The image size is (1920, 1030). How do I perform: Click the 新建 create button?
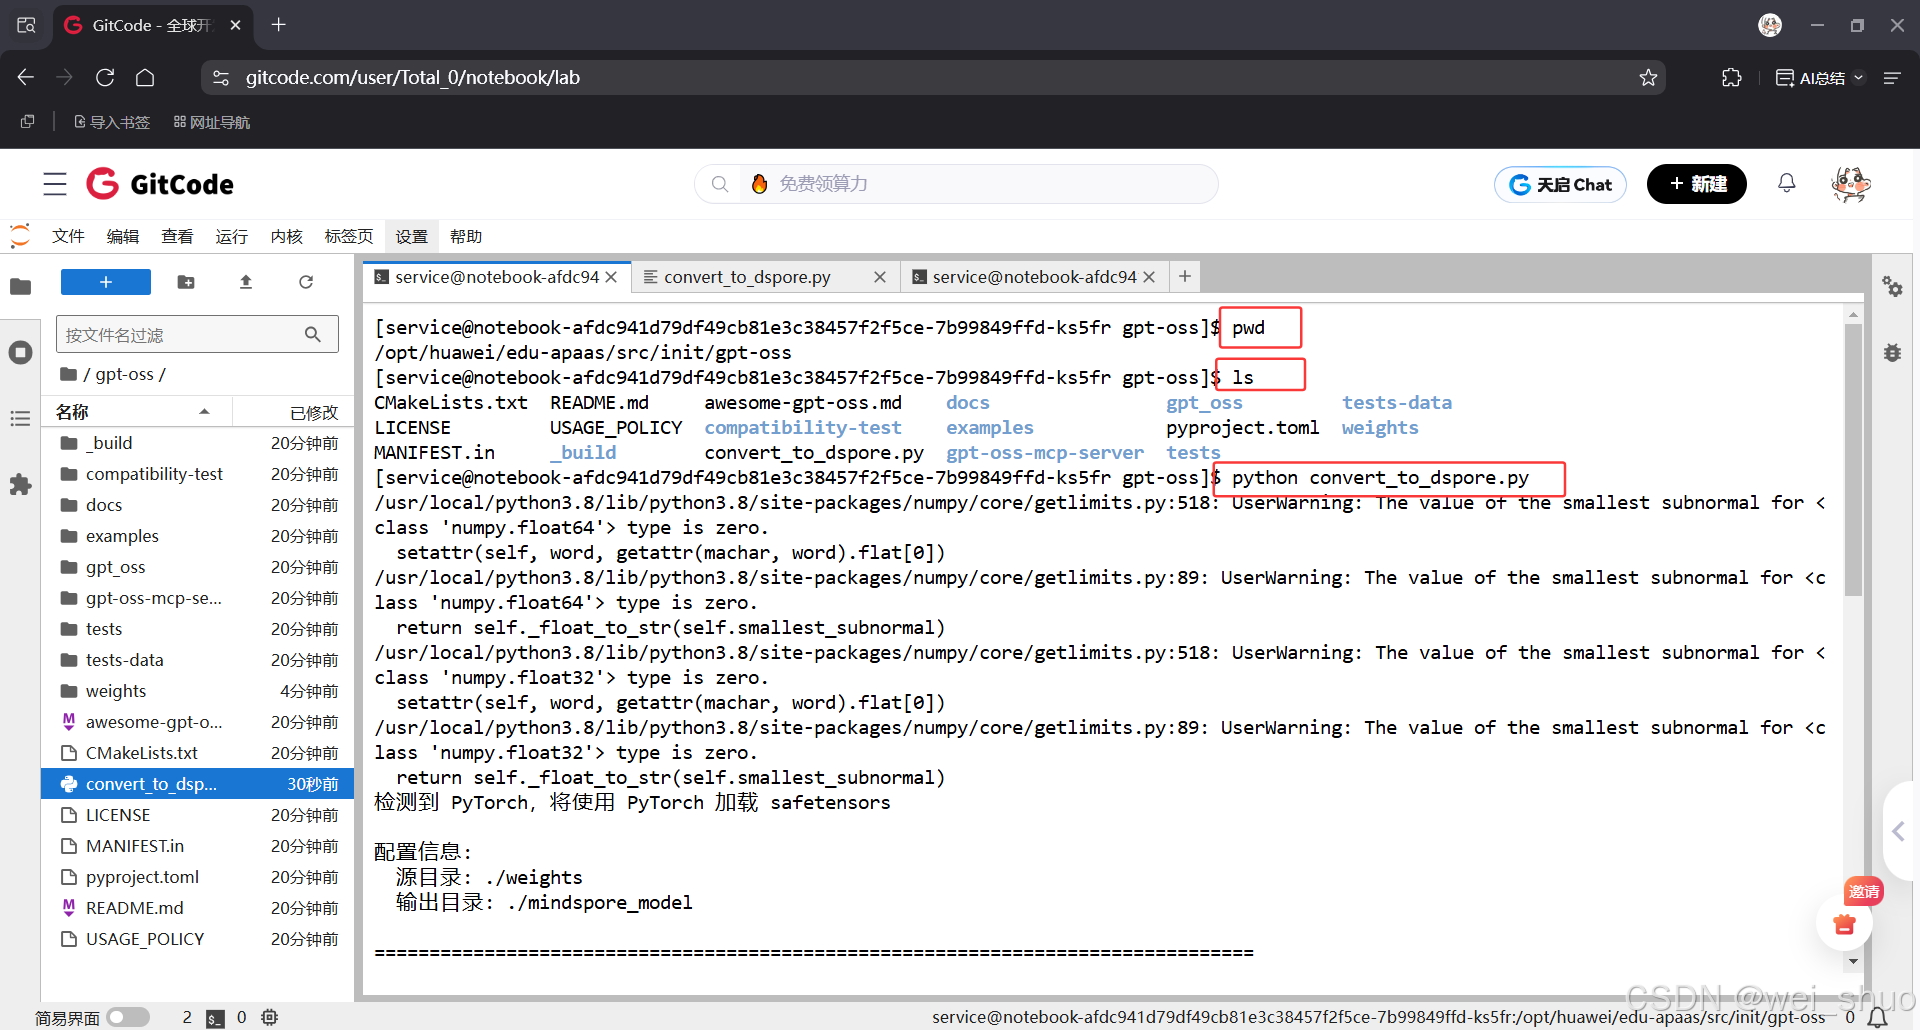tap(1697, 184)
